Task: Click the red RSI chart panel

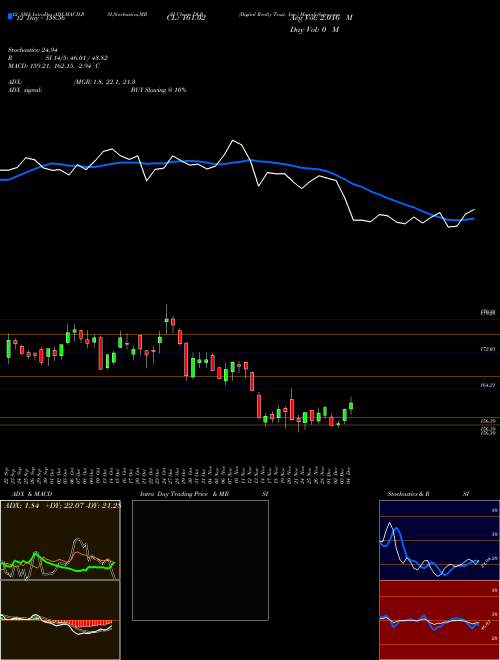Action: pos(439,620)
